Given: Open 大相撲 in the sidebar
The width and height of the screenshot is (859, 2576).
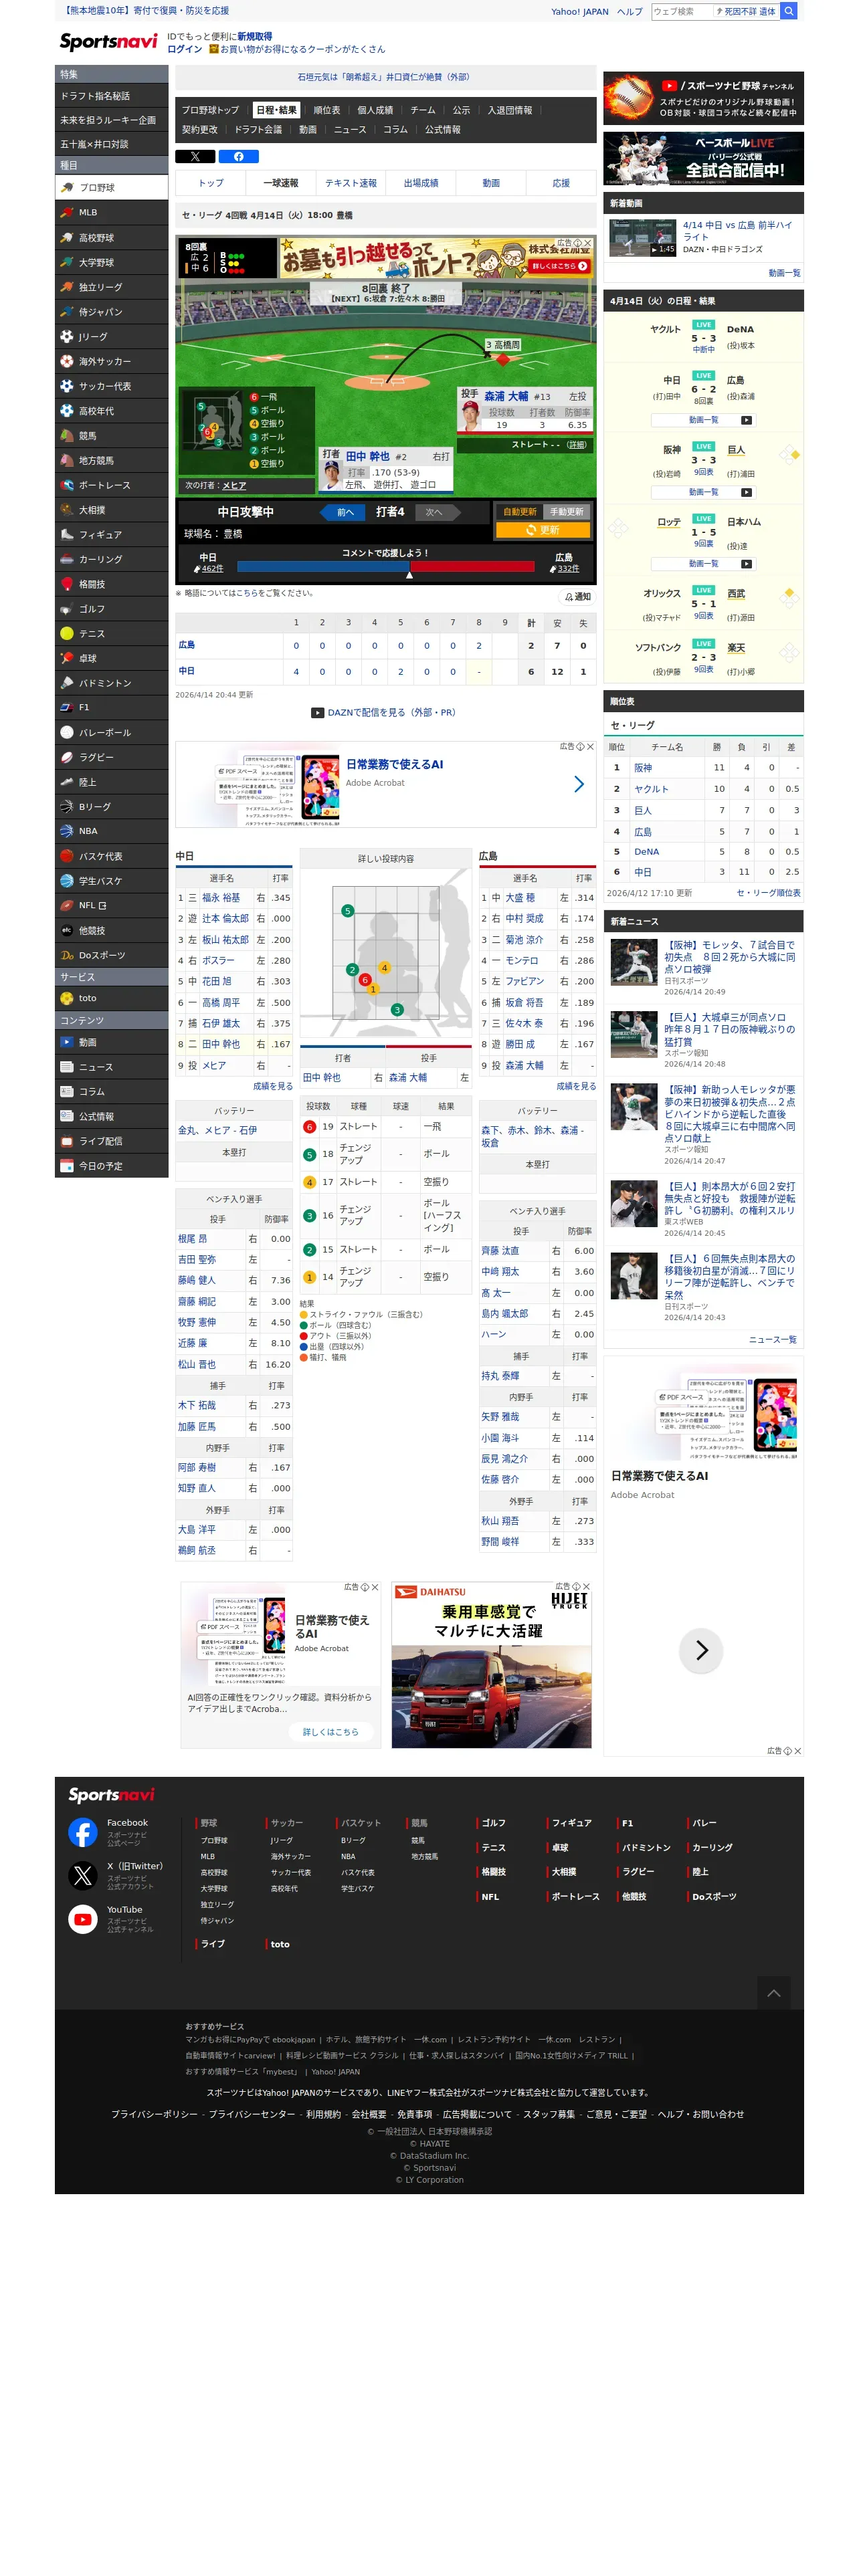Looking at the screenshot, I should [x=111, y=509].
